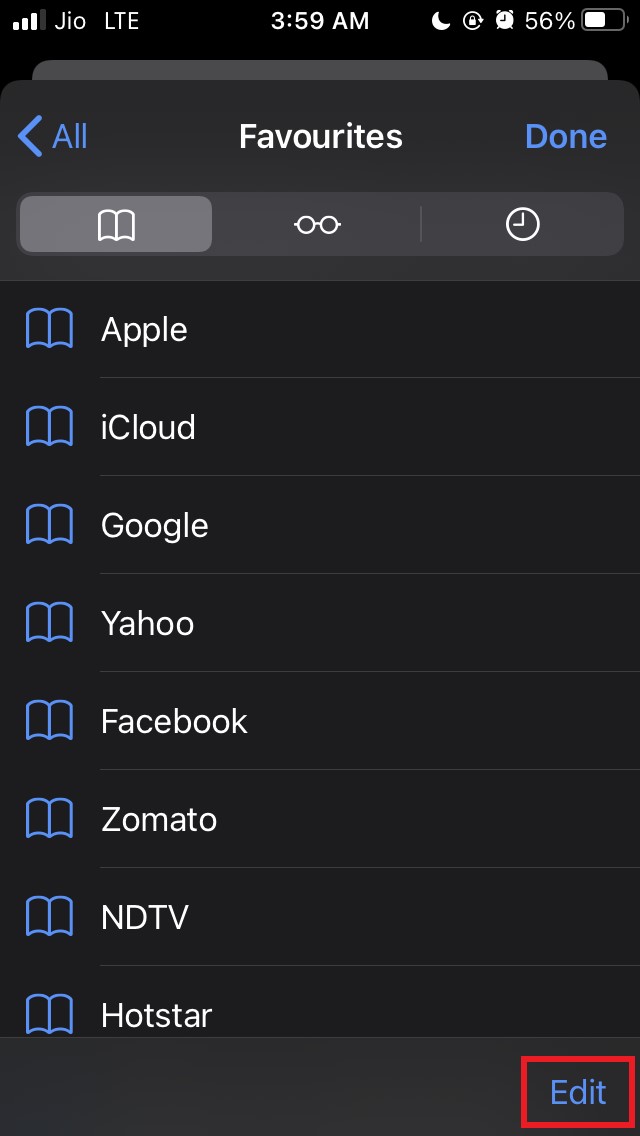
Task: Open the Bookmarks tab icon
Action: click(115, 224)
